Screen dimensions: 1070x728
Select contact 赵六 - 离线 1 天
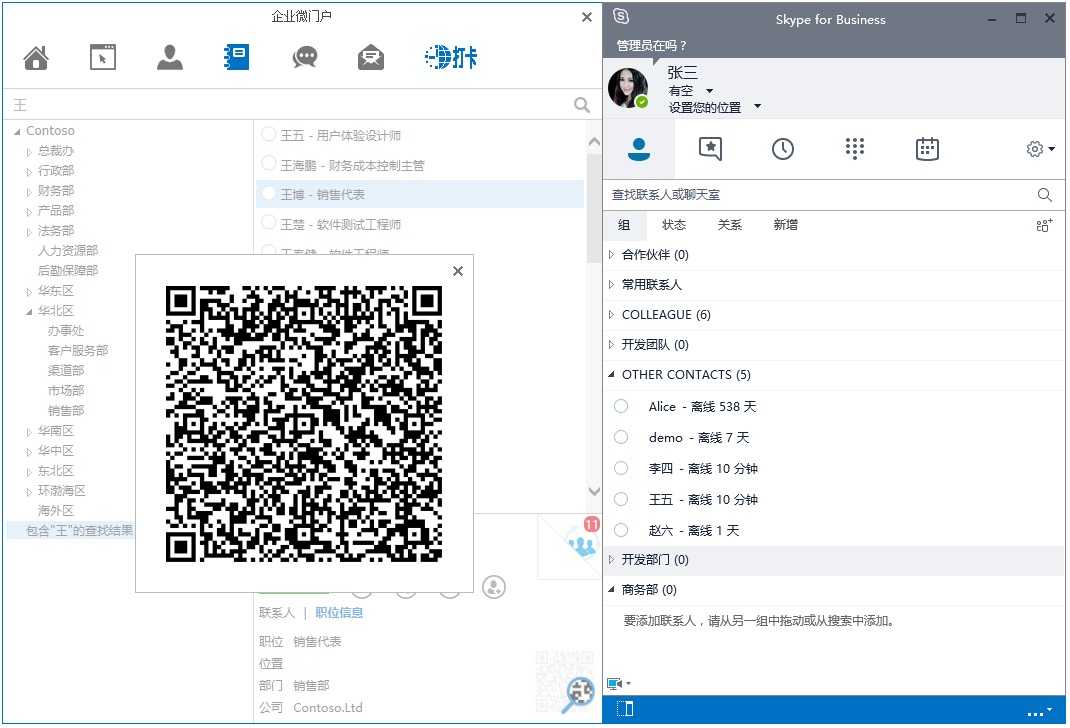click(x=834, y=530)
